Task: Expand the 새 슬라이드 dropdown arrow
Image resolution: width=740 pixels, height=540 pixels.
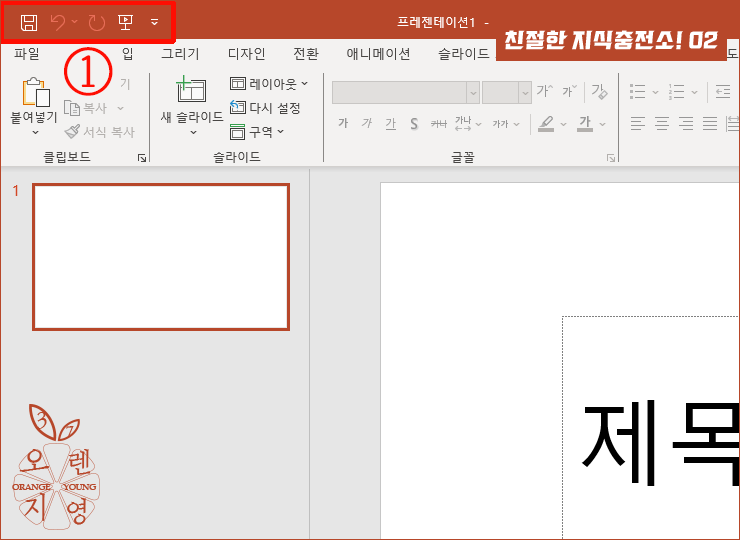Action: pos(193,133)
